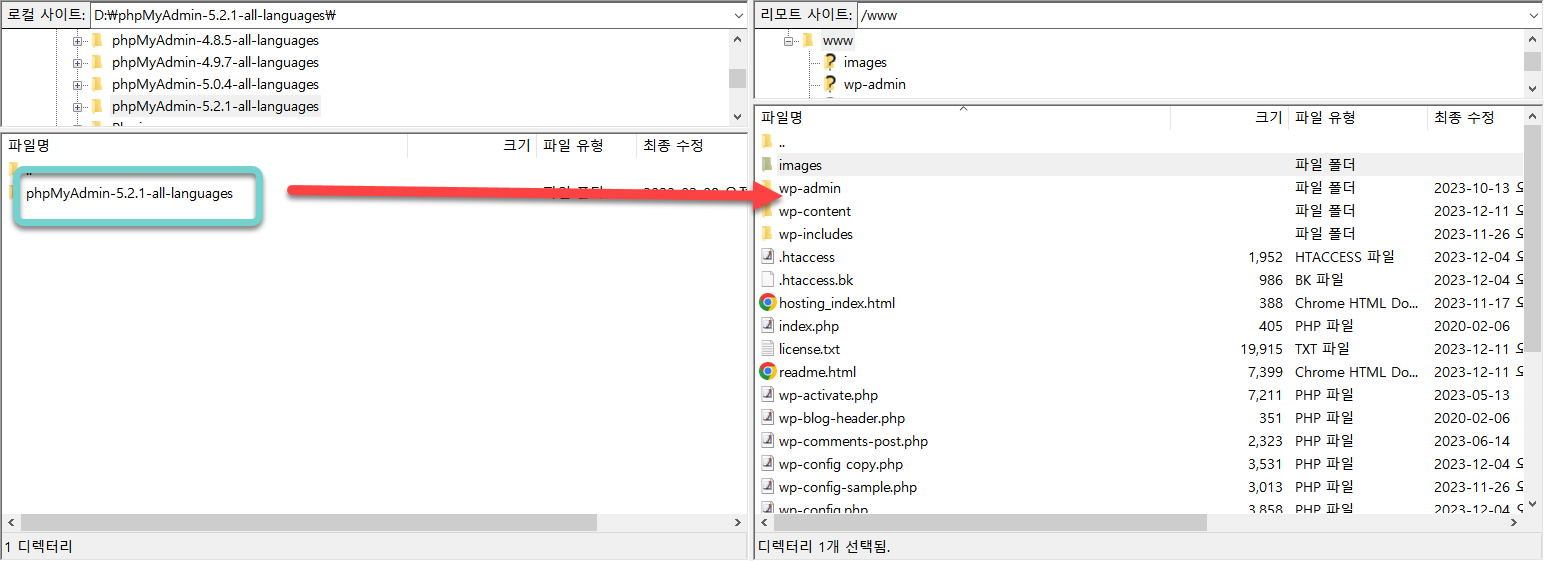The height and width of the screenshot is (561, 1544).
Task: Click Chrome icon of hosting_index.html
Action: click(767, 302)
